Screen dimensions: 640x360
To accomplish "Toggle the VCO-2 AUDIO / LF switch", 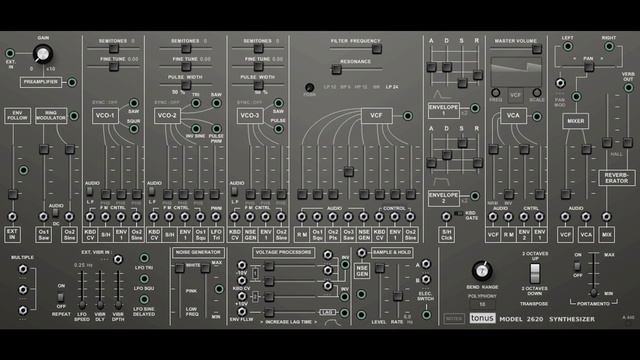I will pos(151,191).
